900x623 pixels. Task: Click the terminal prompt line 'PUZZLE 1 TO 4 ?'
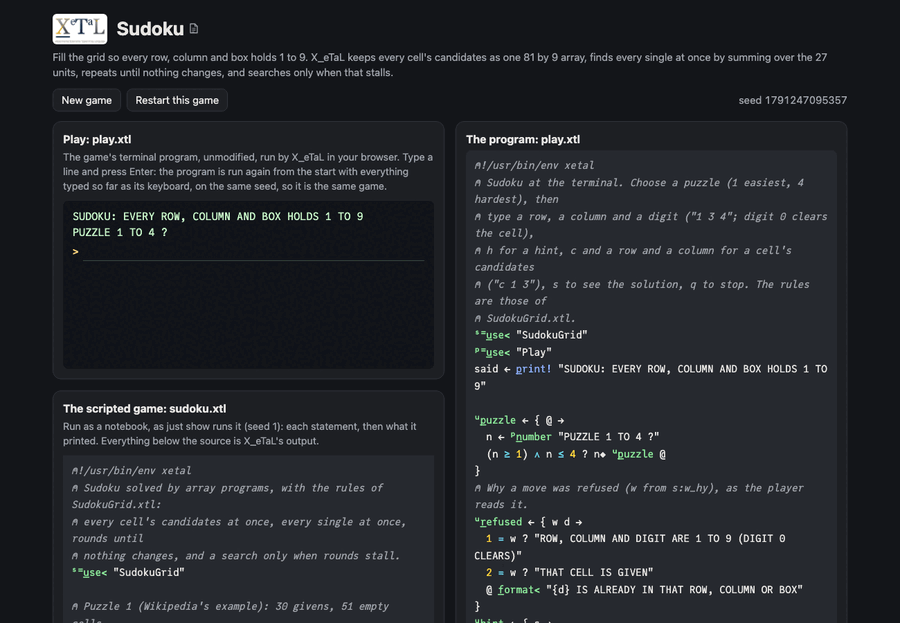120,233
